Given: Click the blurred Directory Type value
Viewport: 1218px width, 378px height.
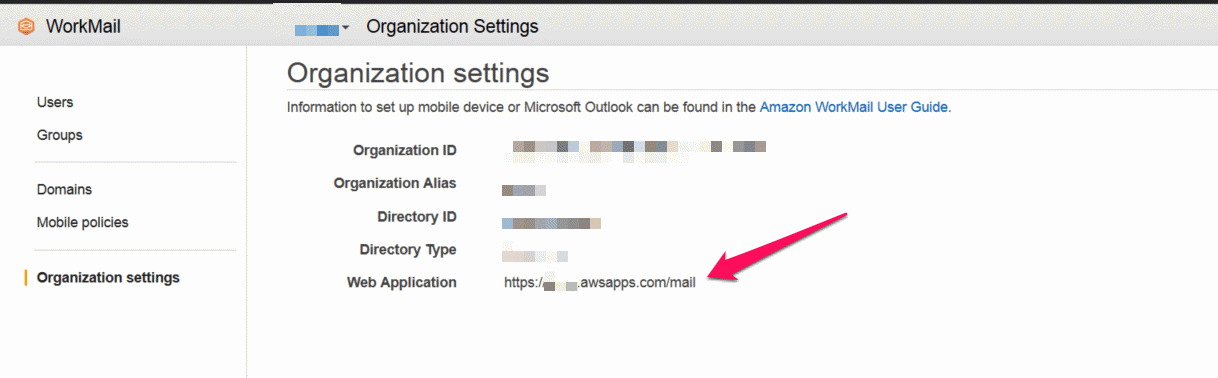Looking at the screenshot, I should (535, 255).
